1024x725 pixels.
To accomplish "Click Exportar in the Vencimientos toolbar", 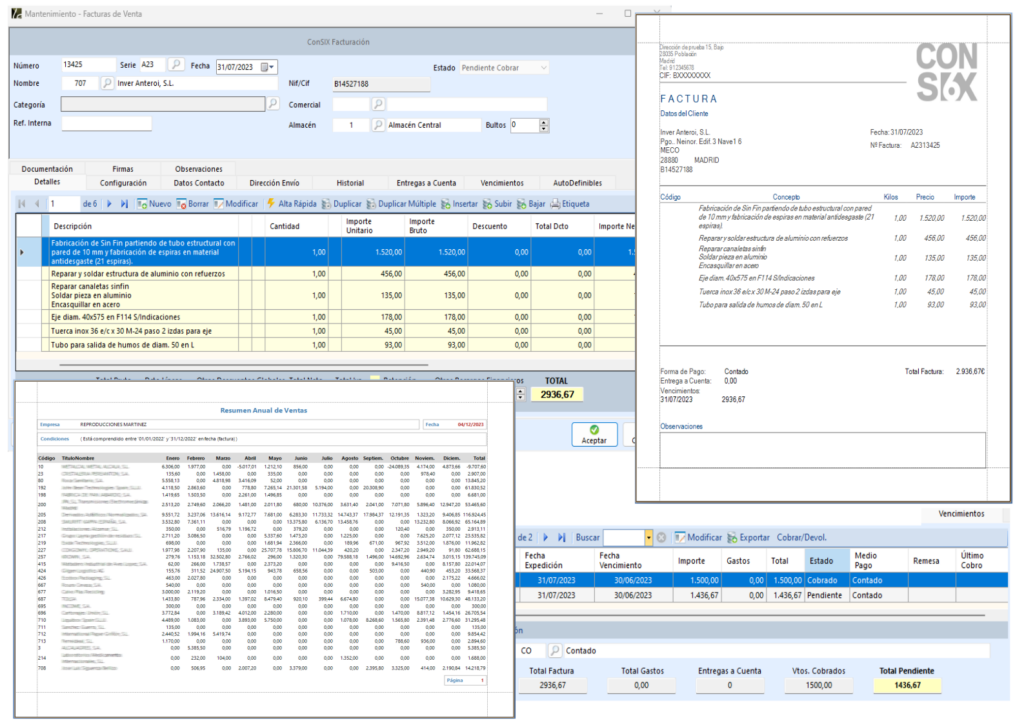I will point(739,537).
